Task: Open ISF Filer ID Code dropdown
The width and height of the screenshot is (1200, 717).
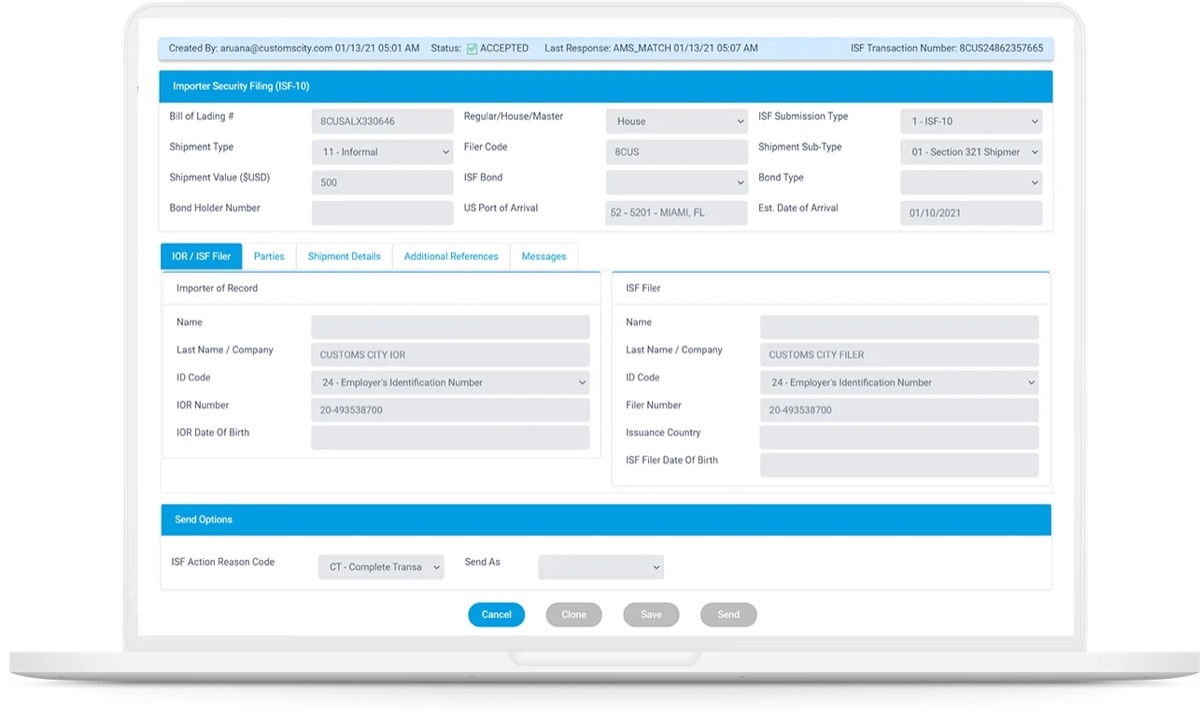Action: click(x=899, y=382)
